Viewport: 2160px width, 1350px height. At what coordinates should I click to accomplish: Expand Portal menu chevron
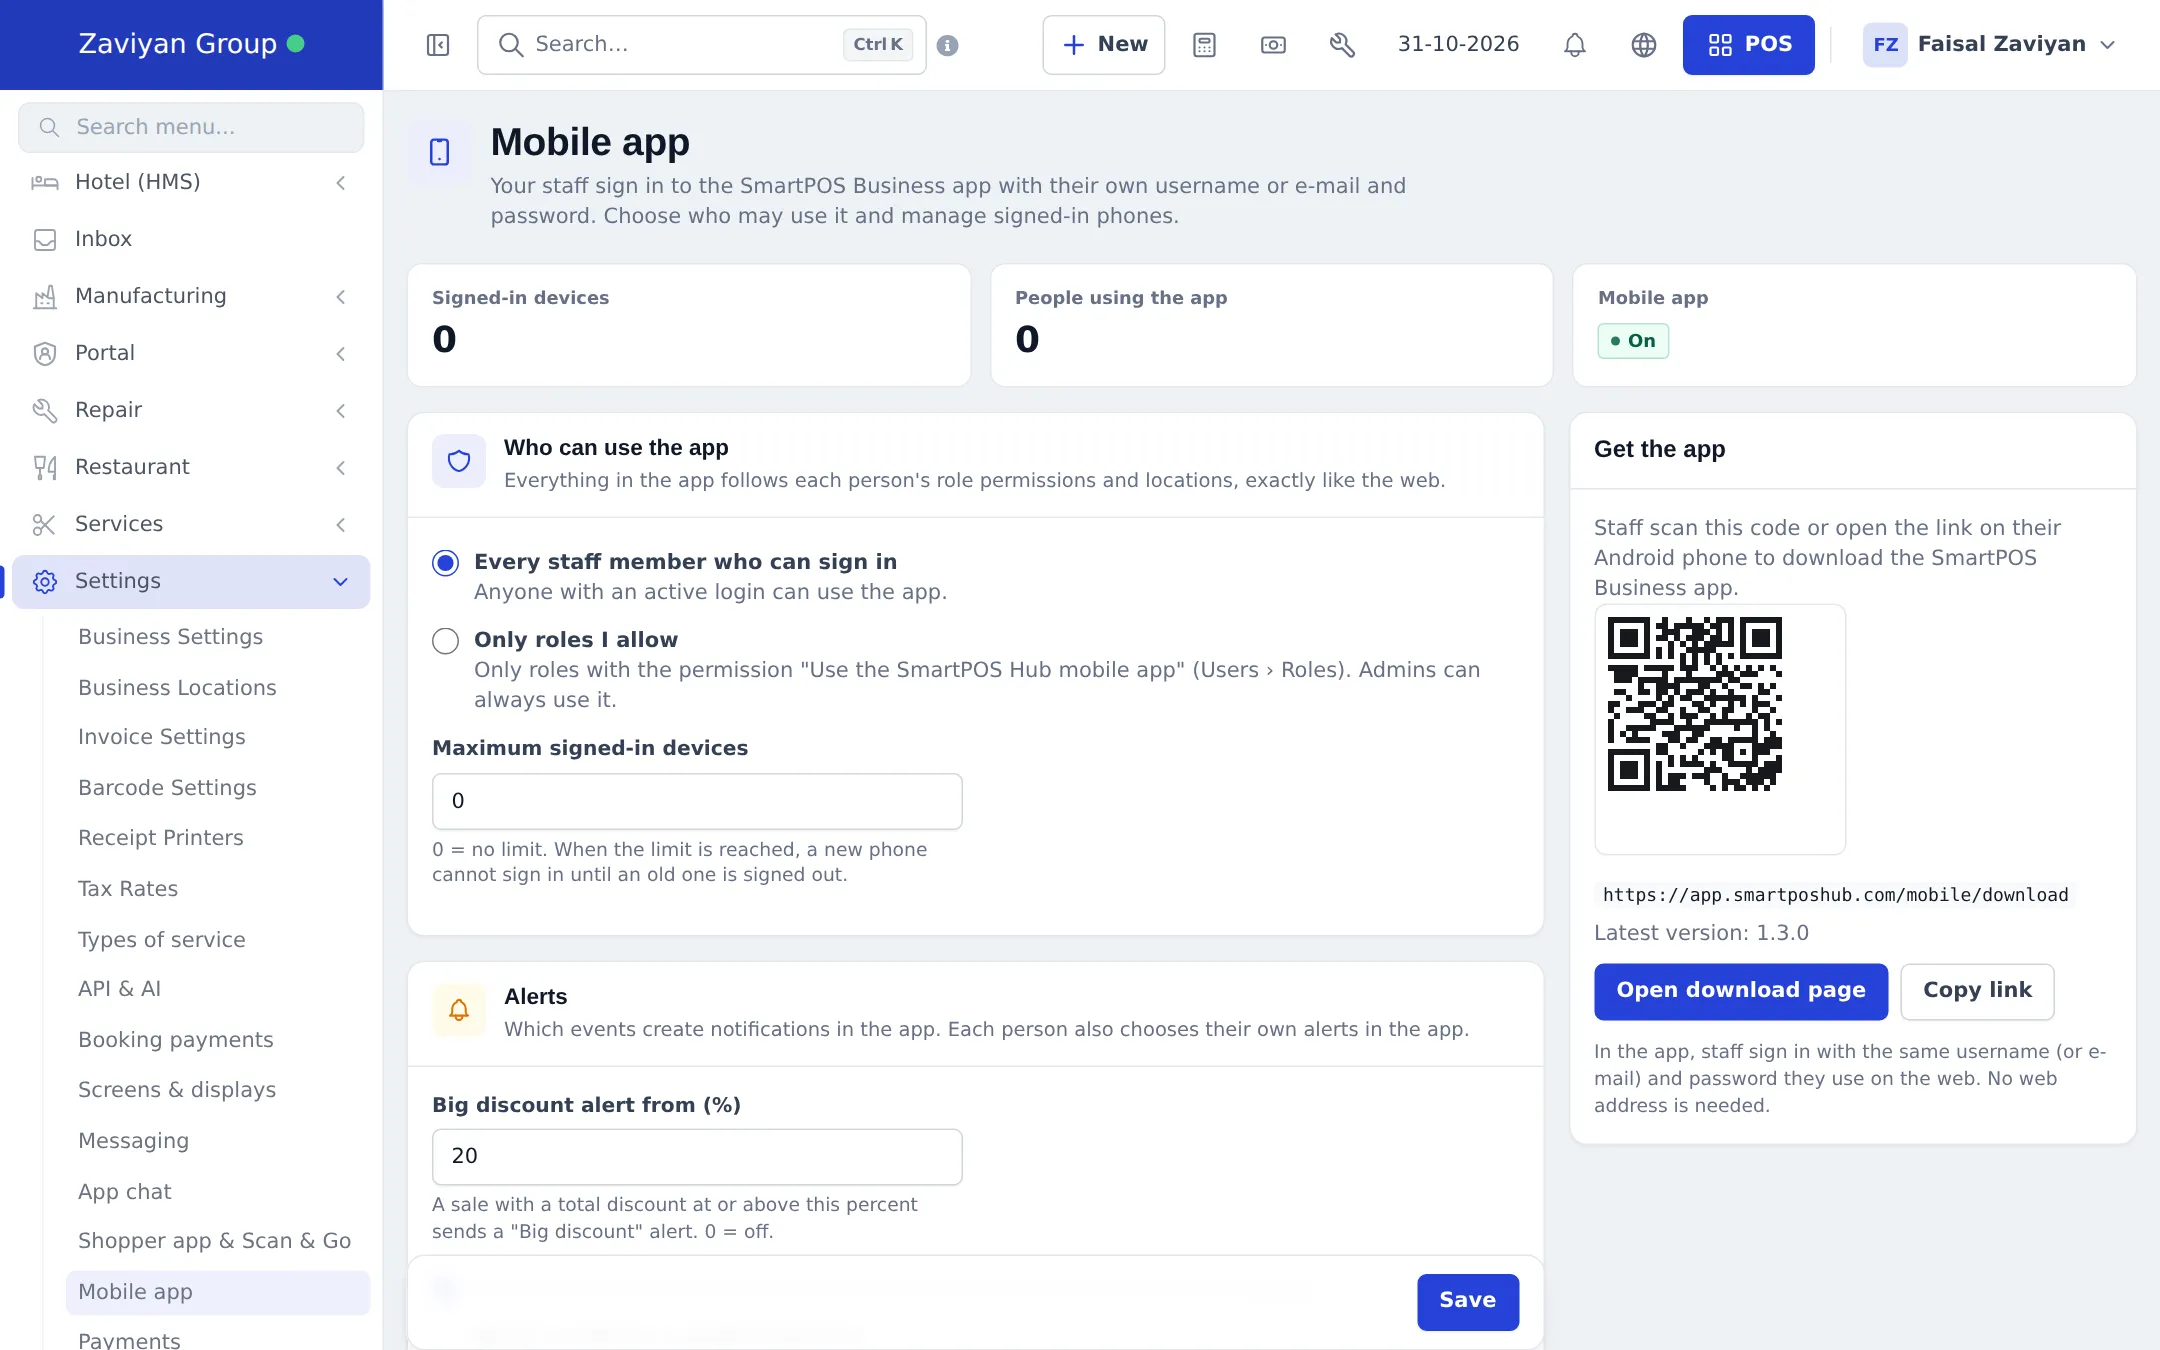coord(341,353)
